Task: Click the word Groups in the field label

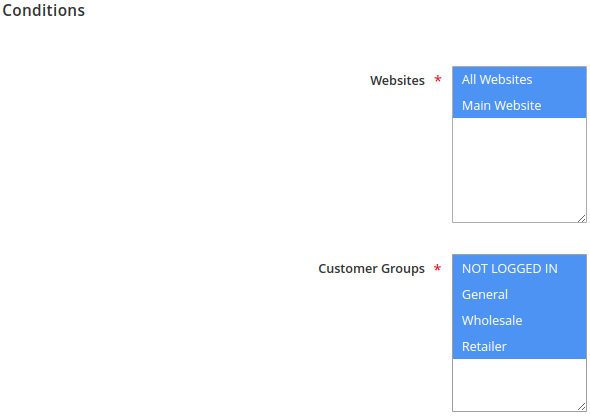Action: 403,269
